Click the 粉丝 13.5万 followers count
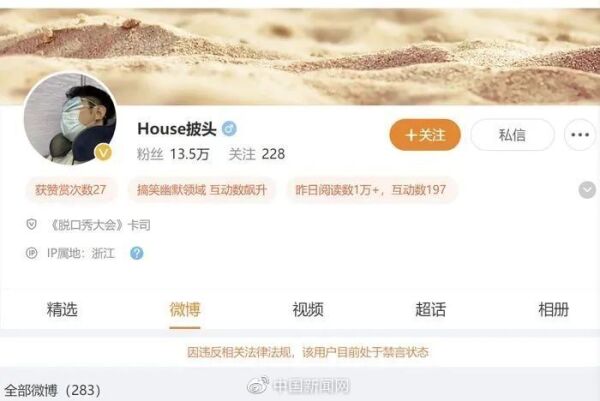 (x=173, y=154)
